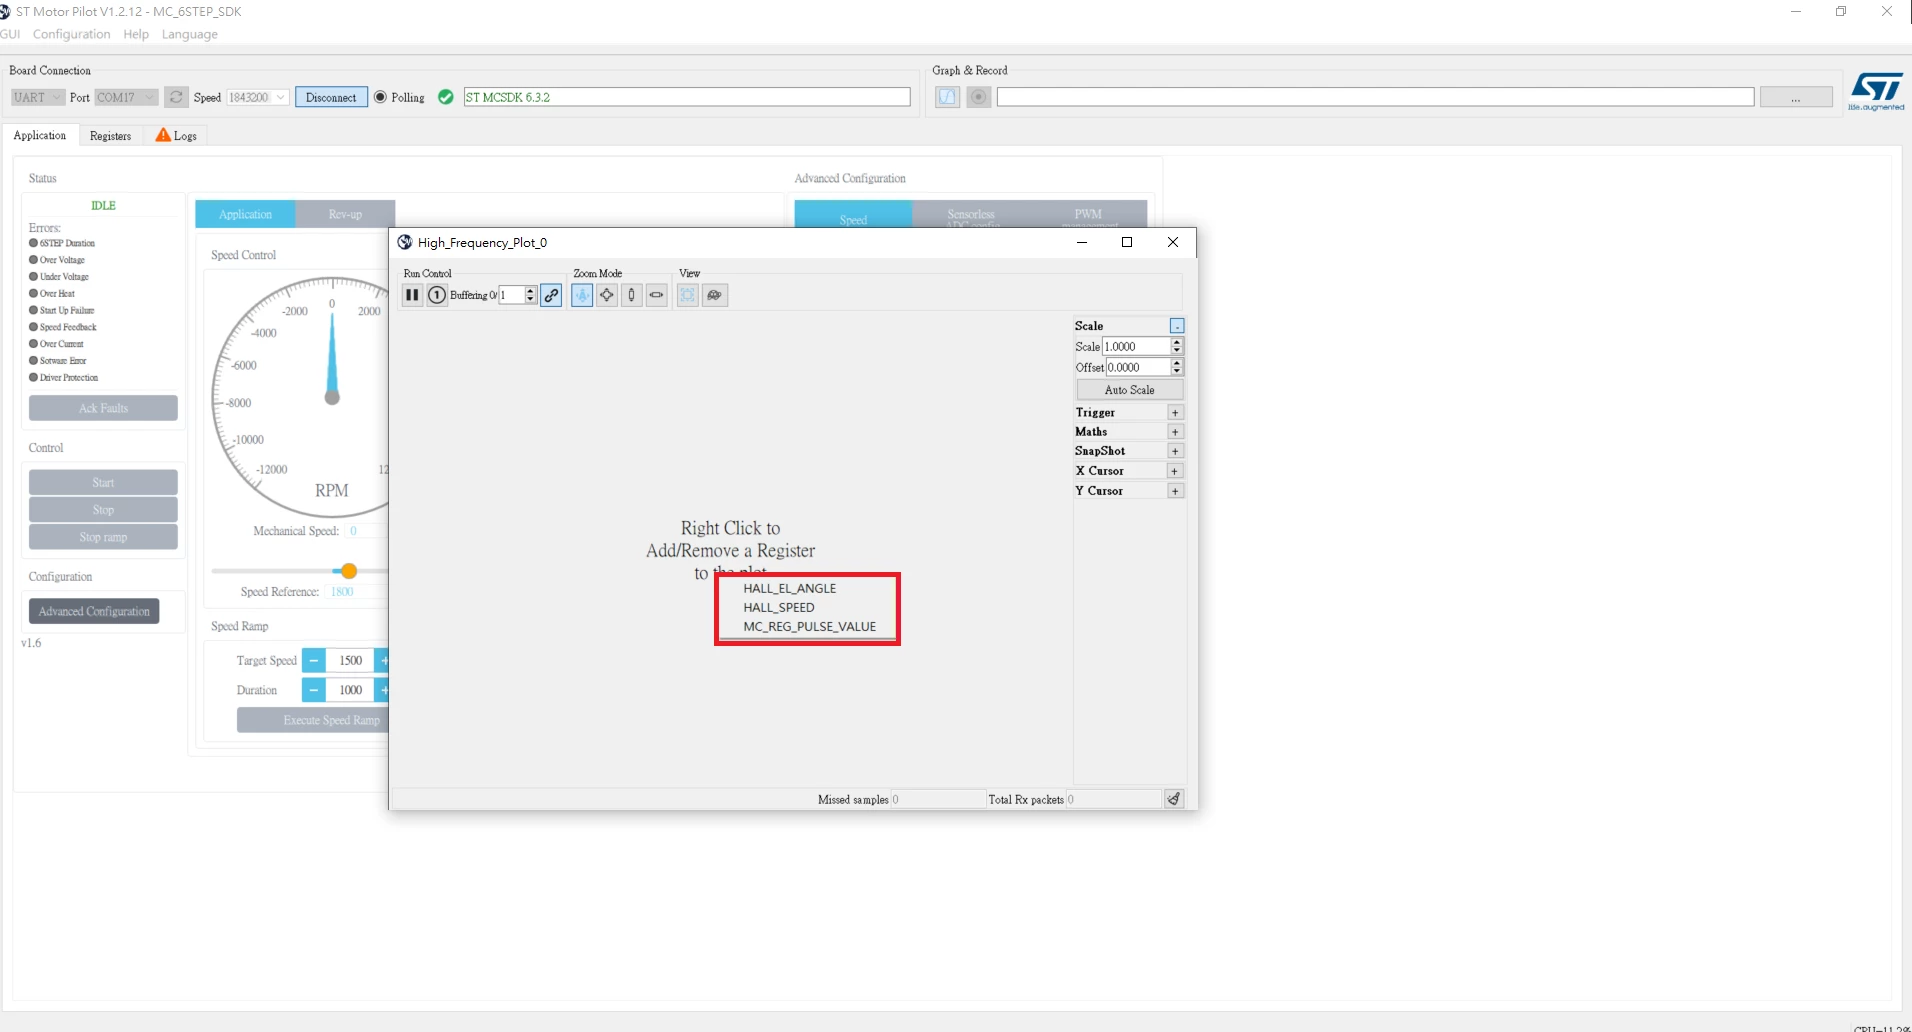Click the ST Motor Pilot app icon in title bar

coord(5,12)
